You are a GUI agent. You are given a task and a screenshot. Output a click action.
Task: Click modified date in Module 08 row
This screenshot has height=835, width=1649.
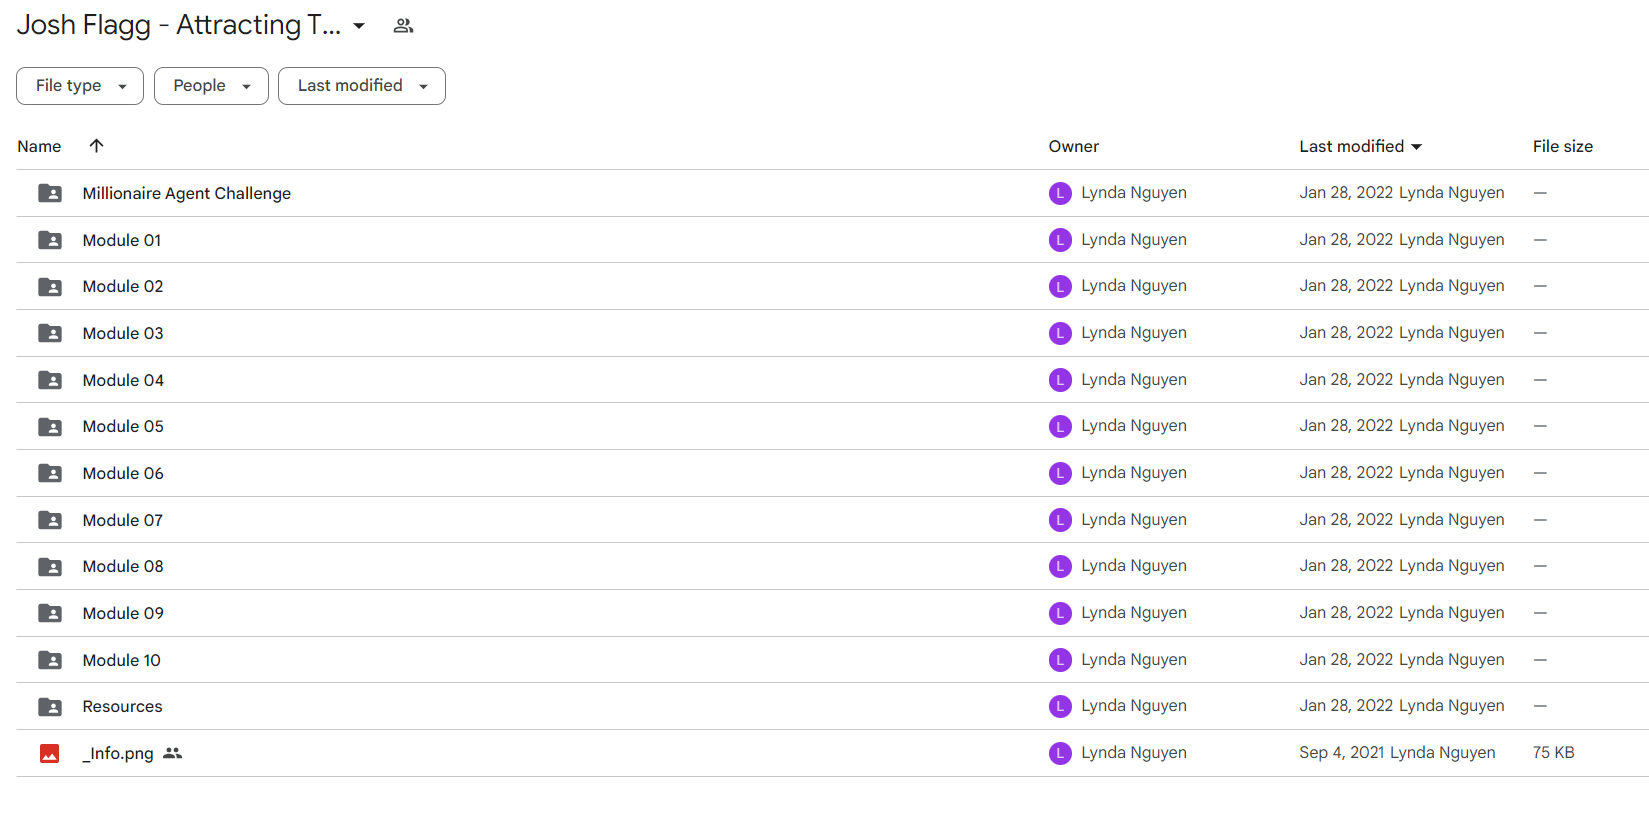[1346, 566]
